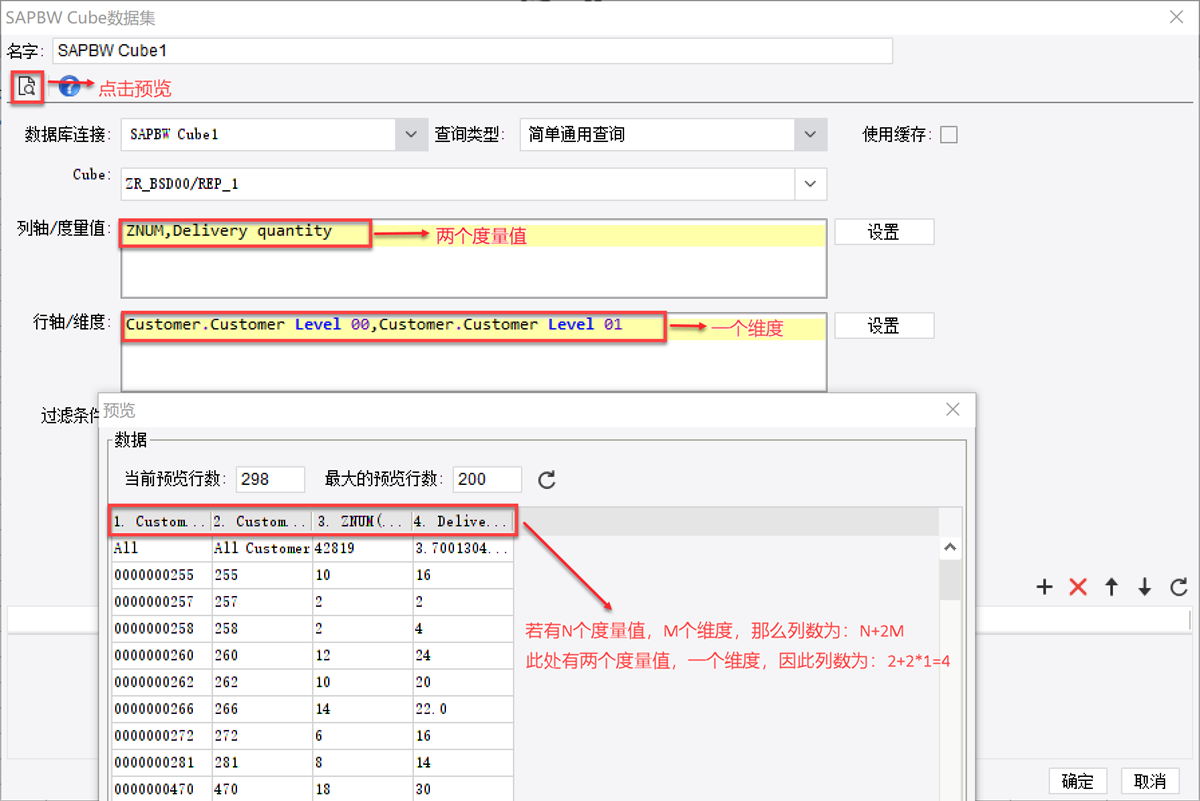Select cell 3.7001304... in preview
Image resolution: width=1200 pixels, height=801 pixels.
pyautogui.click(x=463, y=548)
